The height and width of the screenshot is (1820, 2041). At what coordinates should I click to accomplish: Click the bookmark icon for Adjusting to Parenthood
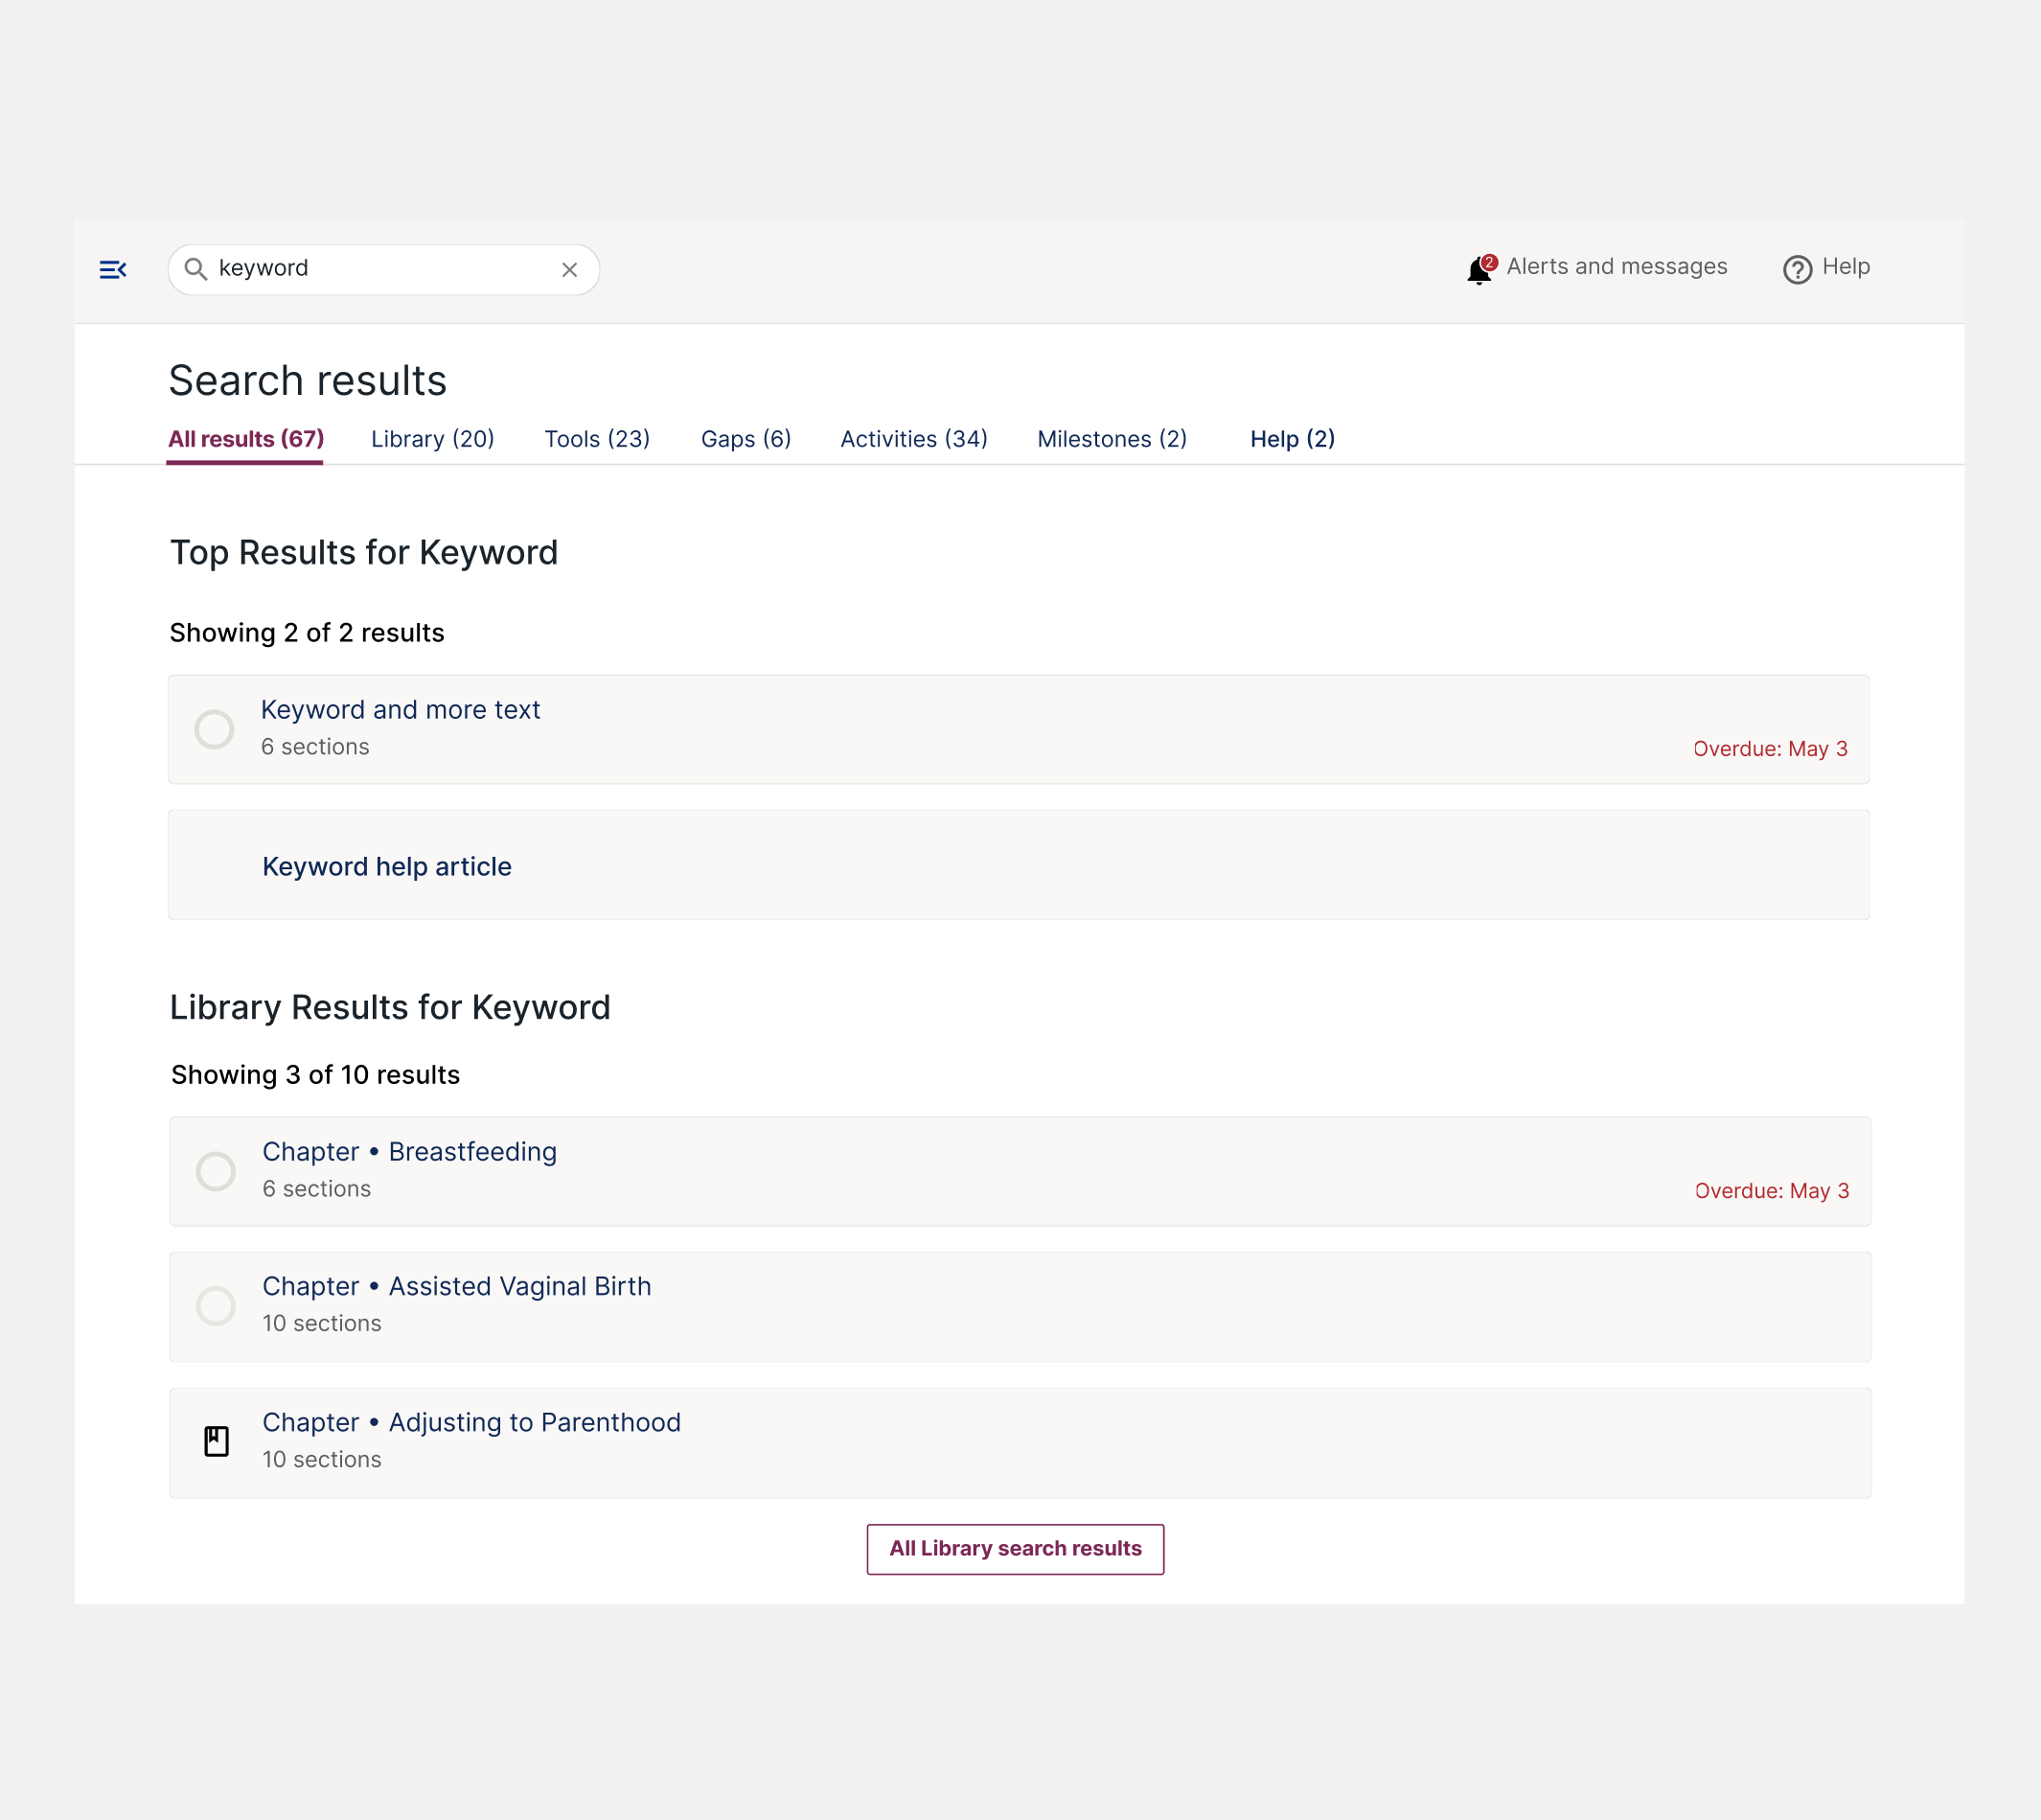[216, 1441]
